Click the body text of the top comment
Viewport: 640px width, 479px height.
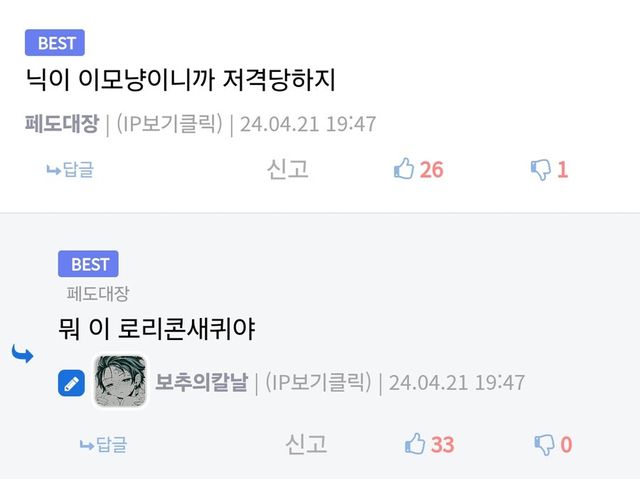click(x=185, y=81)
